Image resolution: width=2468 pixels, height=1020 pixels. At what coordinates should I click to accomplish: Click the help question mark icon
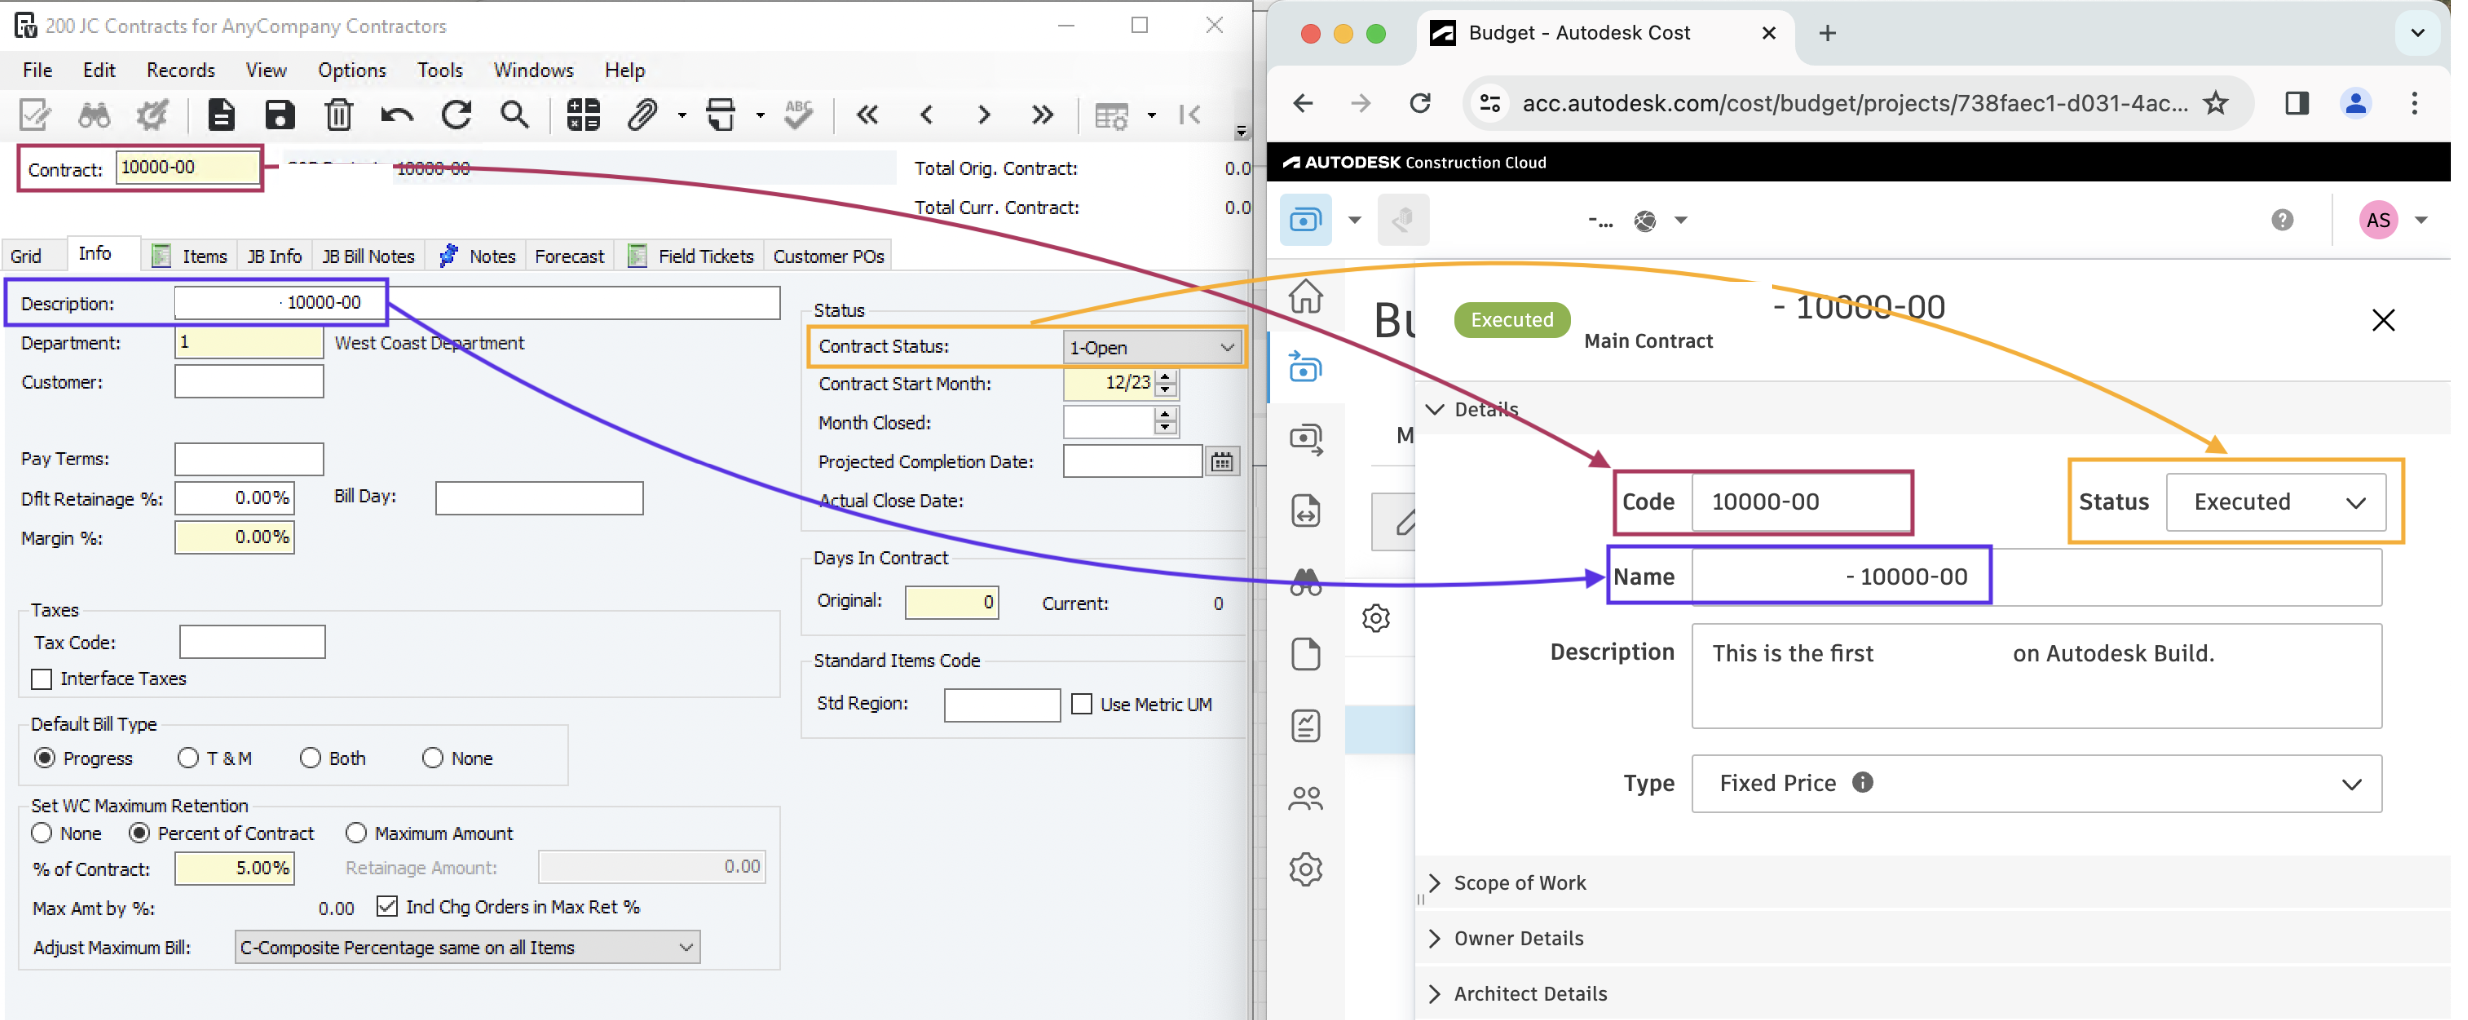point(2282,220)
